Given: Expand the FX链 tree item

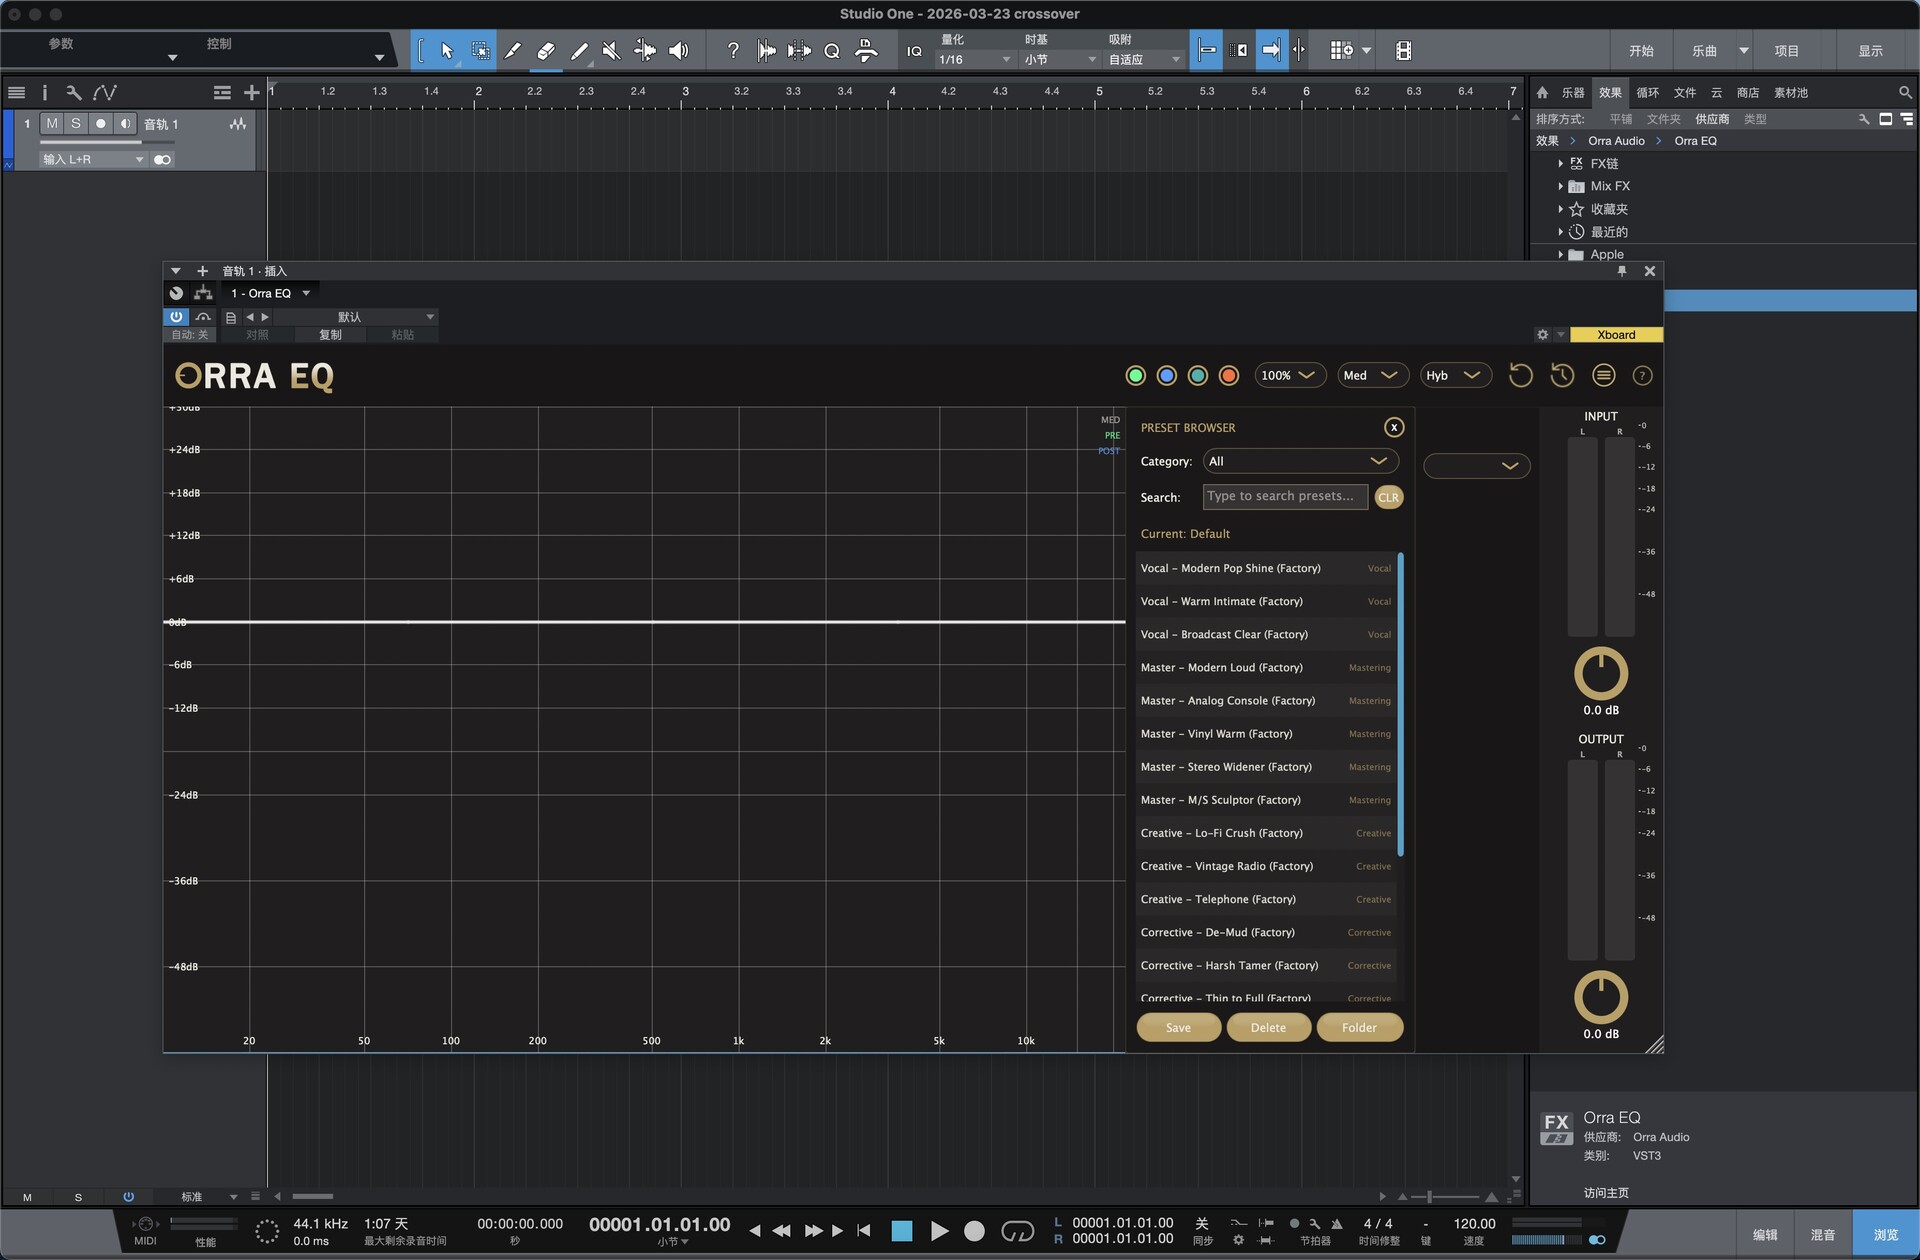Looking at the screenshot, I should coord(1560,164).
